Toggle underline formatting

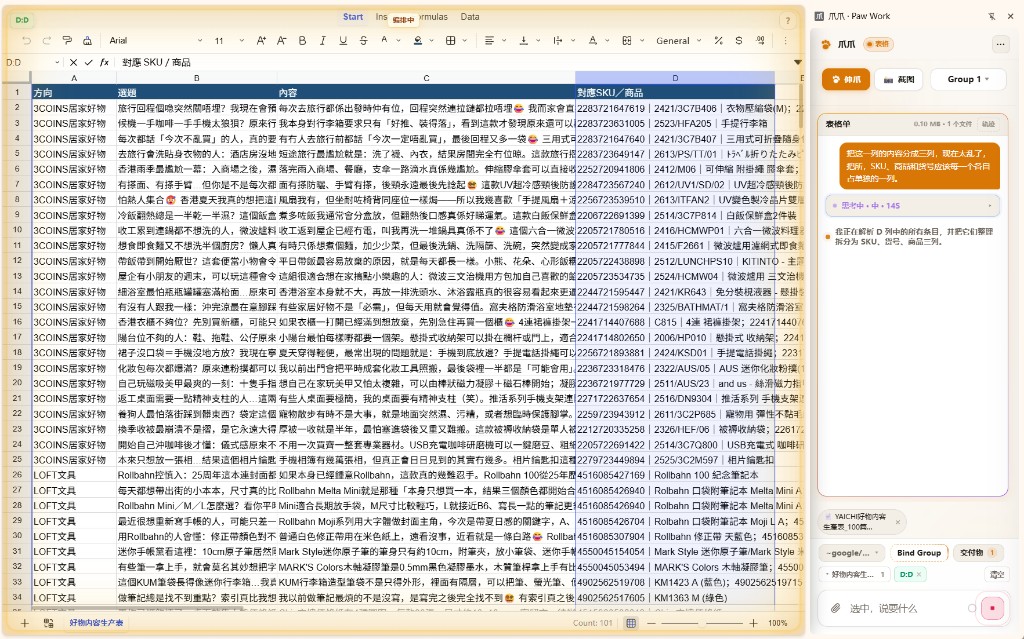pos(343,41)
